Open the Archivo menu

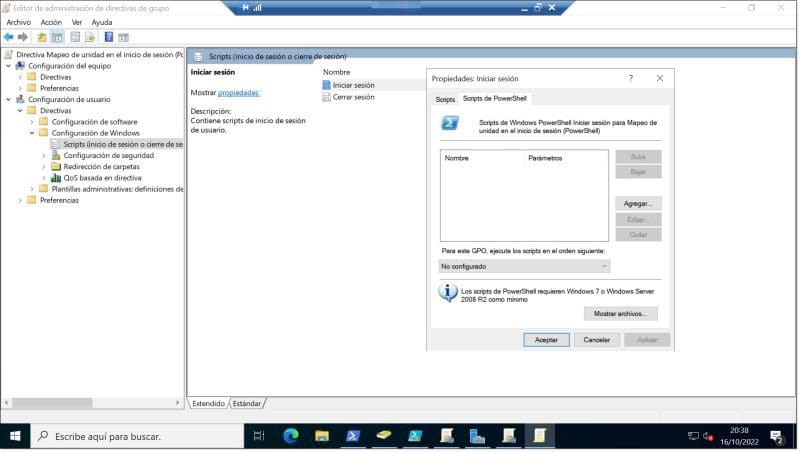[x=18, y=22]
